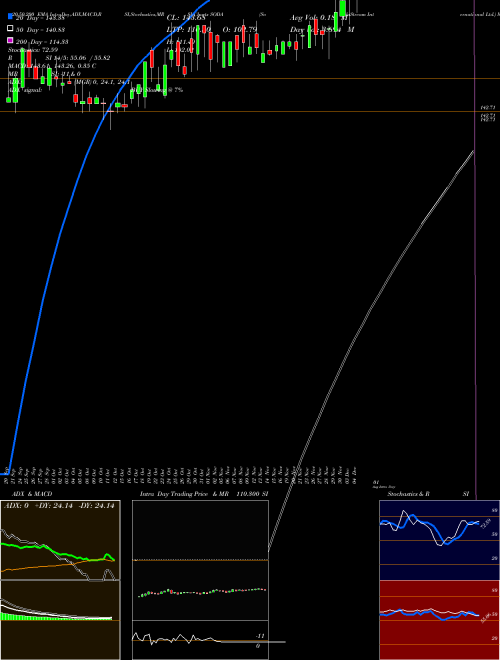Open the red RSI chart panel
The image size is (500, 660).
coord(439,620)
